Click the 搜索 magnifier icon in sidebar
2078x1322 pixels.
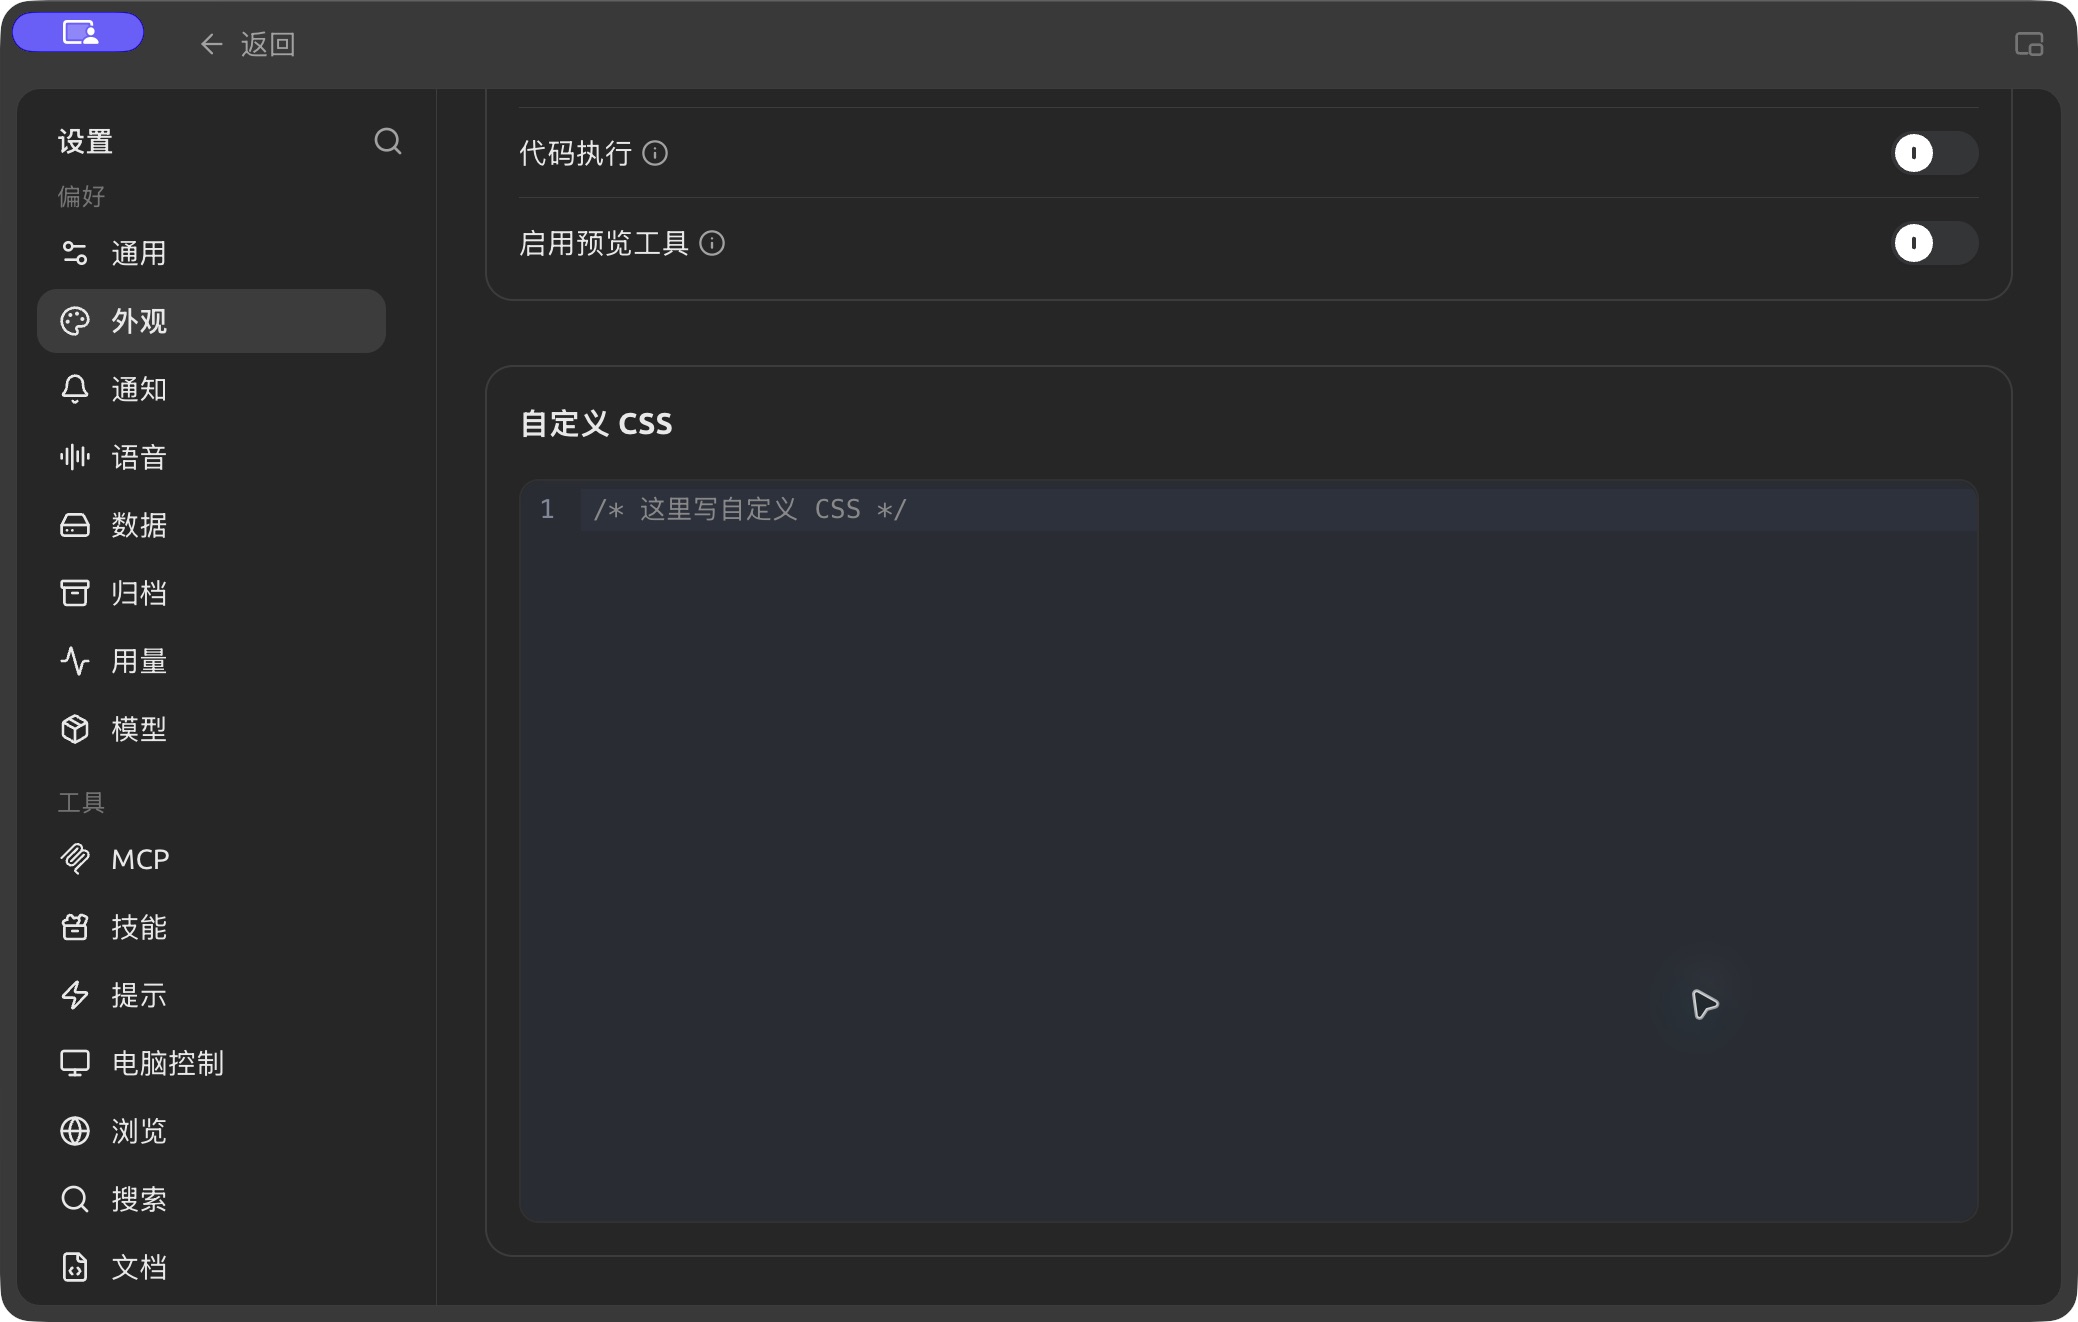coord(75,1199)
